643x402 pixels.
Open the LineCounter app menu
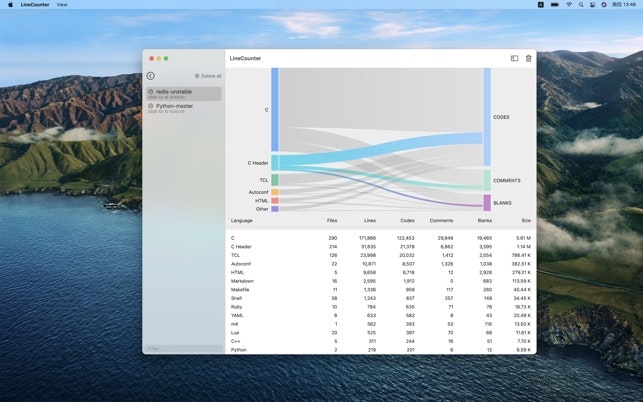(35, 5)
